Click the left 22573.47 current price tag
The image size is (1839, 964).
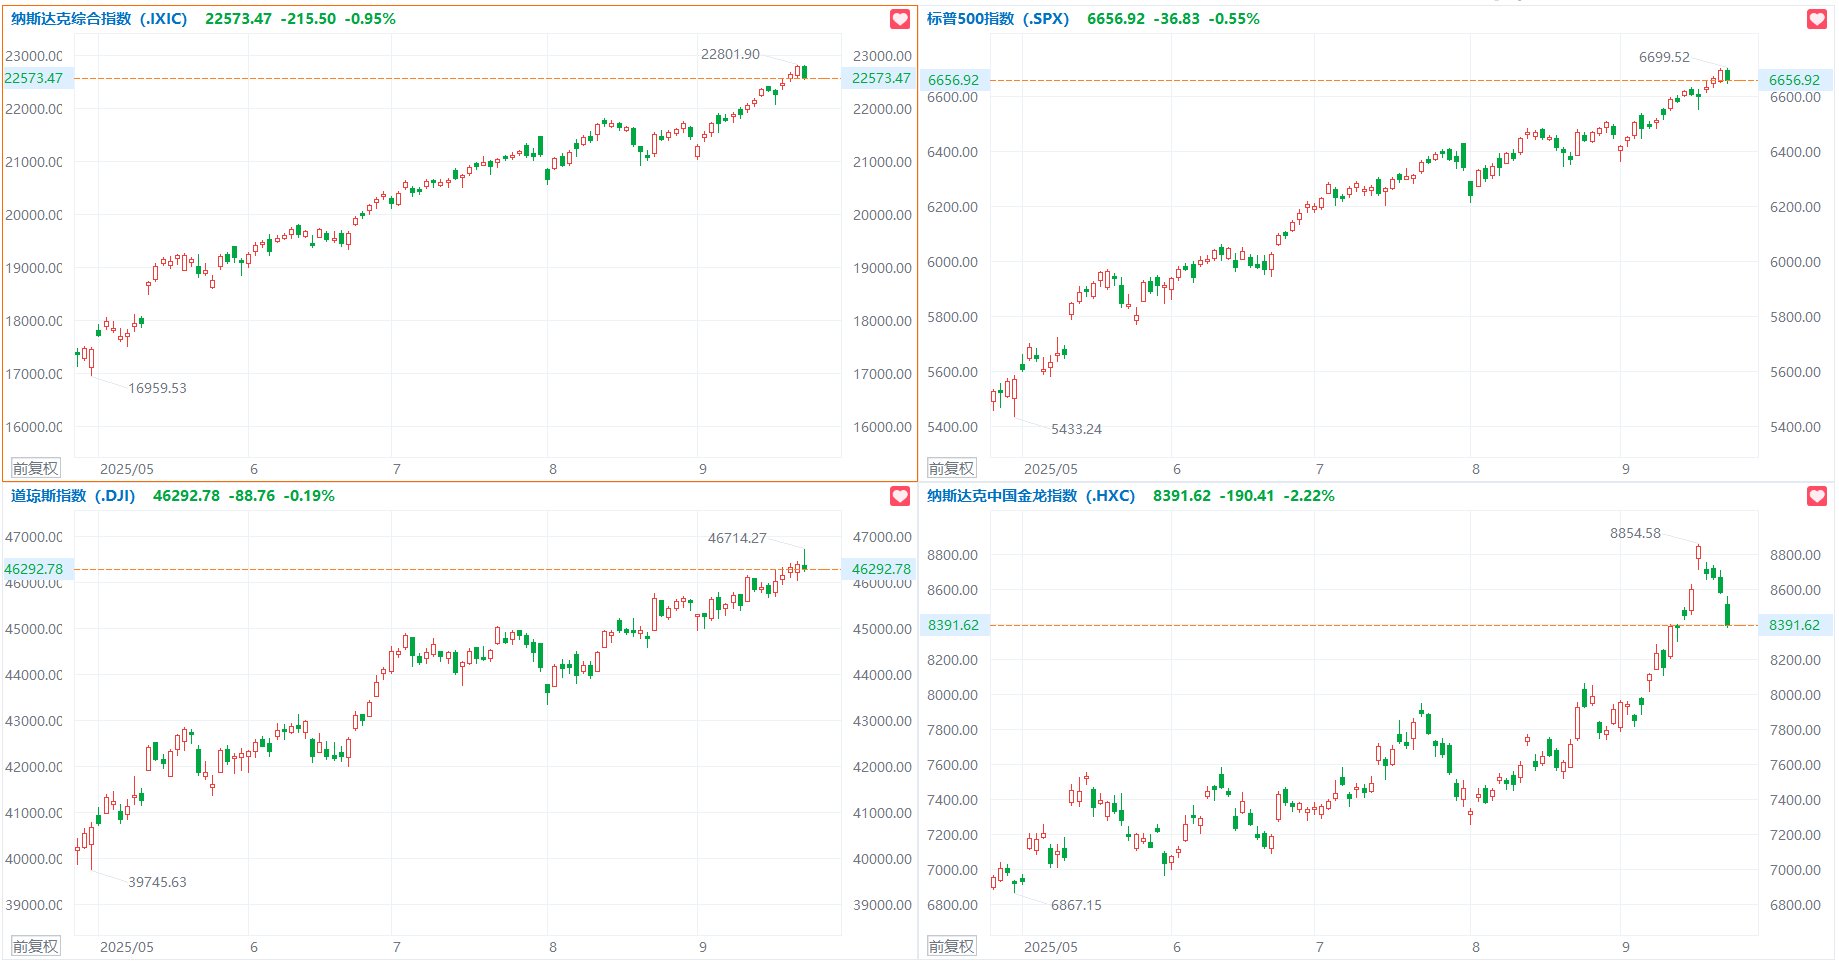36,78
